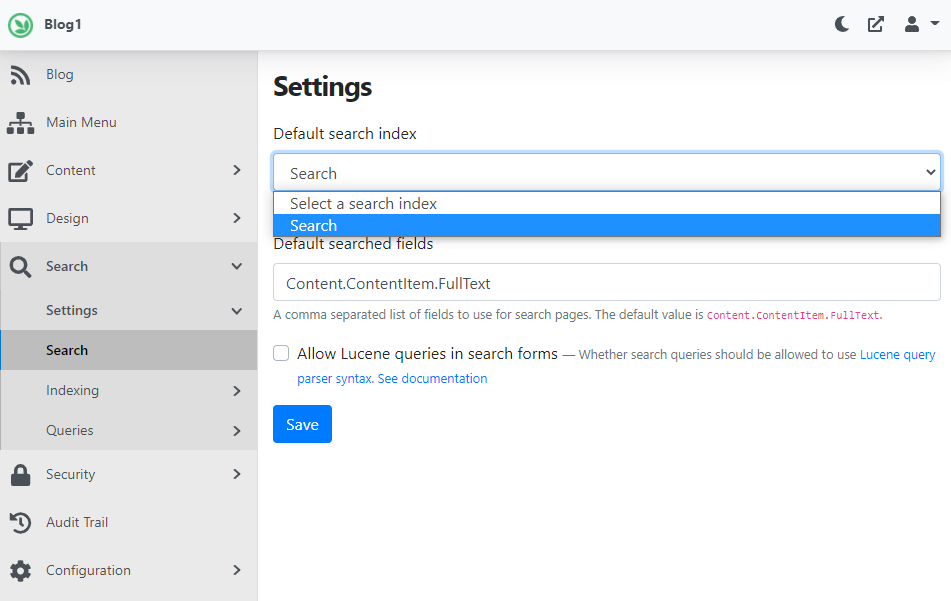Open the site via external link icon
This screenshot has width=951, height=601.
pos(875,24)
